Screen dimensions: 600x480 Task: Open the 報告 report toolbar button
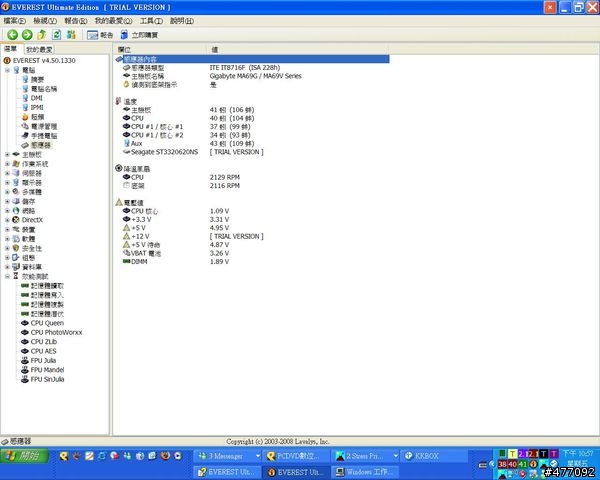(x=100, y=35)
